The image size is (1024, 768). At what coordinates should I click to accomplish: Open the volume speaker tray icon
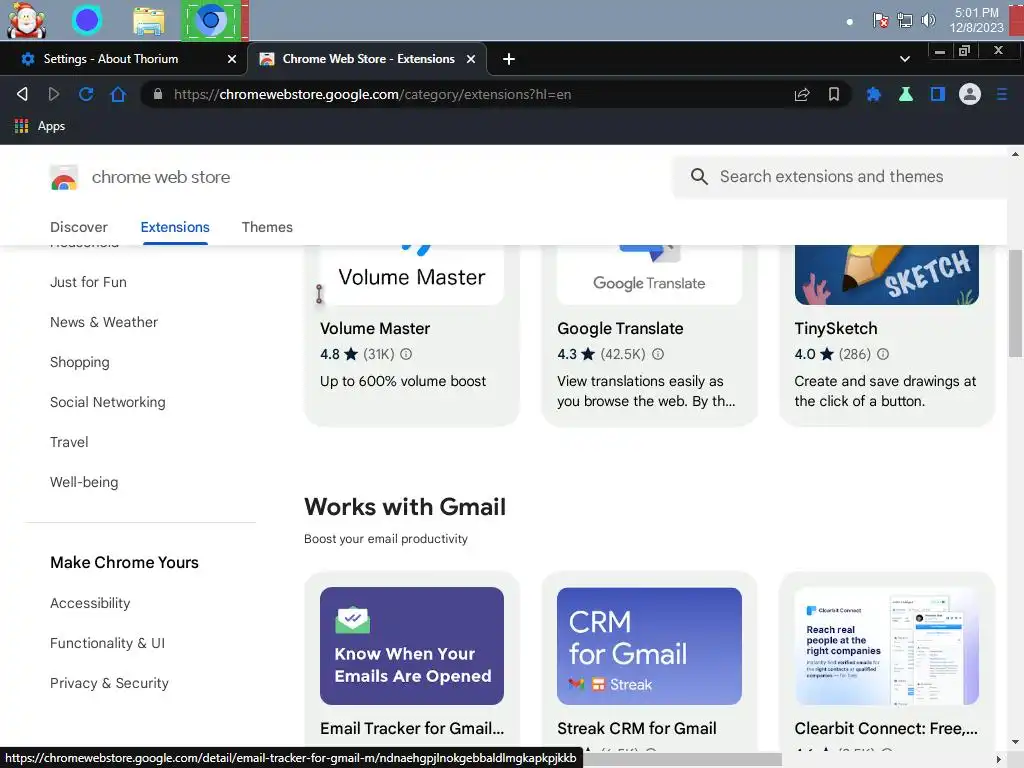click(x=928, y=20)
